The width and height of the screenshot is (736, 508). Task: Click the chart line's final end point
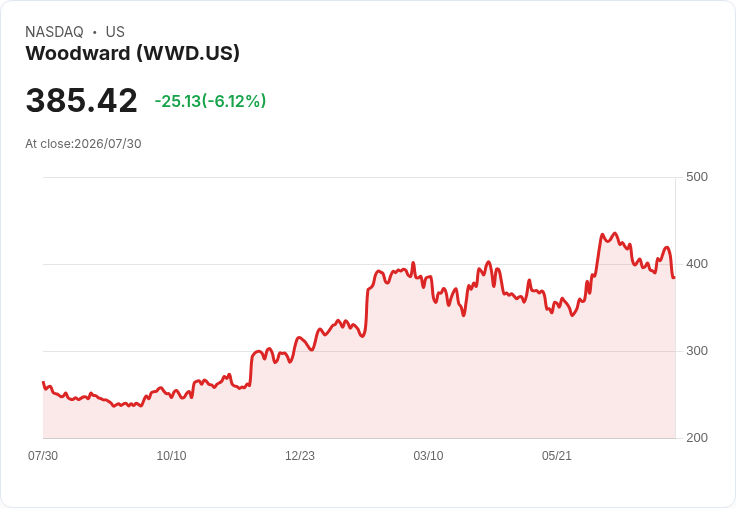point(674,277)
